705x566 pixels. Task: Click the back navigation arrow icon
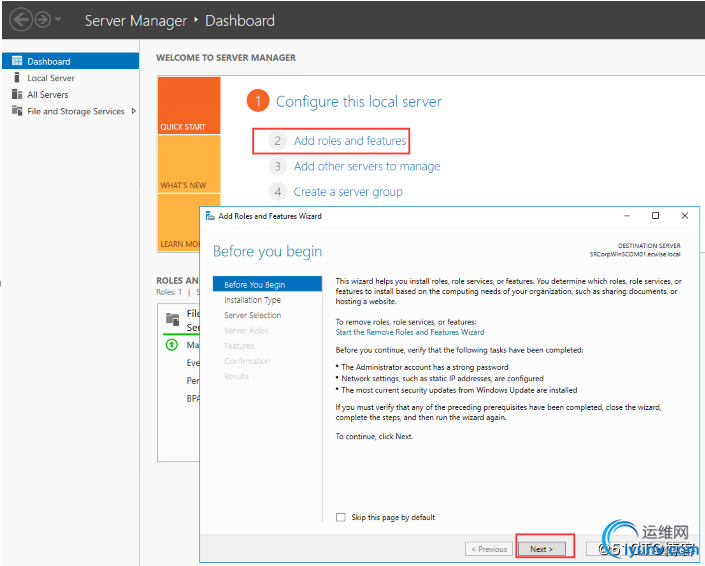click(21, 20)
